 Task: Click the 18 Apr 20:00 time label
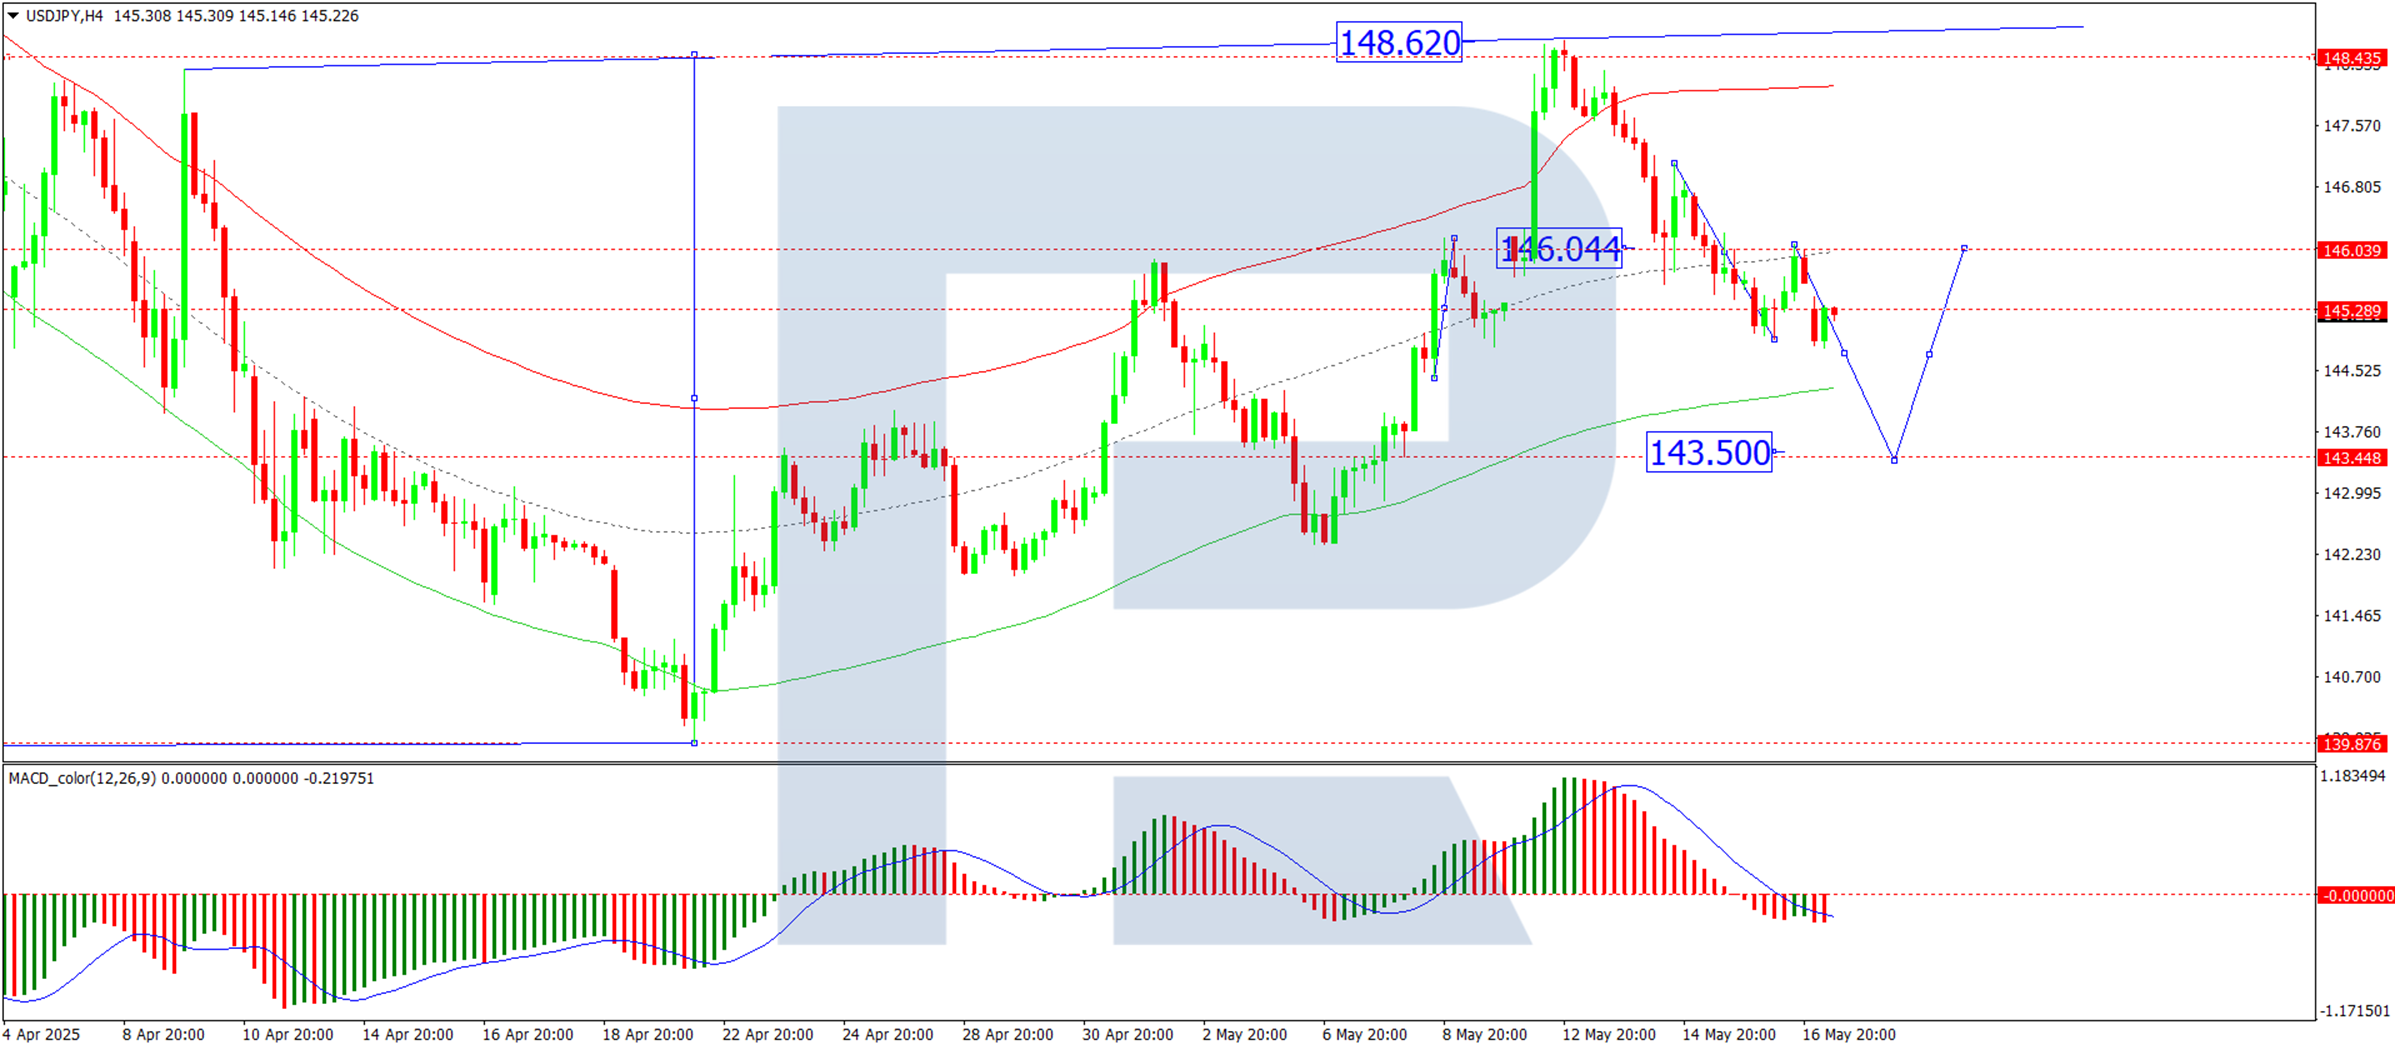tap(648, 1034)
